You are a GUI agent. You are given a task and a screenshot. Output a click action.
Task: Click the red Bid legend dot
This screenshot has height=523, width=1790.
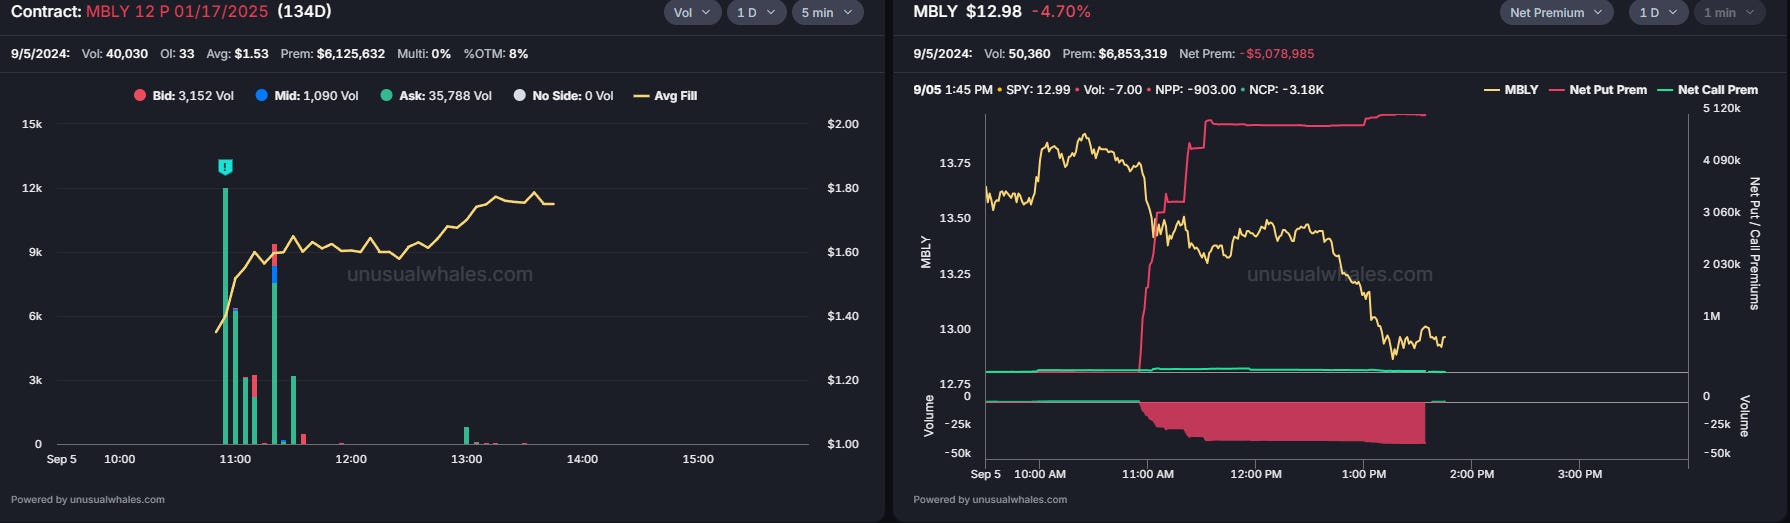[140, 96]
